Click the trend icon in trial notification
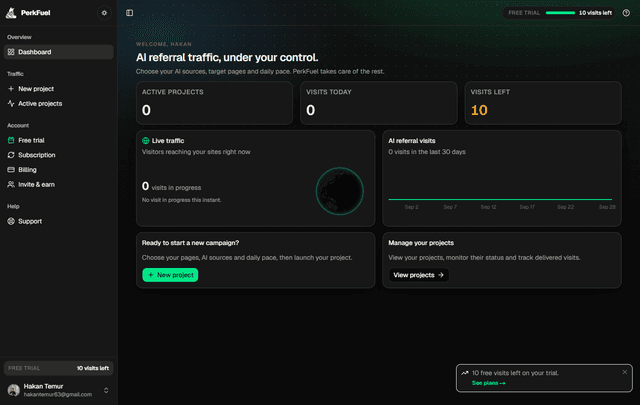The height and width of the screenshot is (405, 640). click(464, 373)
